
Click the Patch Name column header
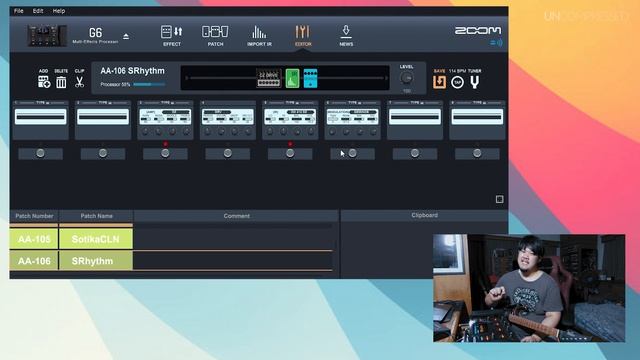point(96,216)
